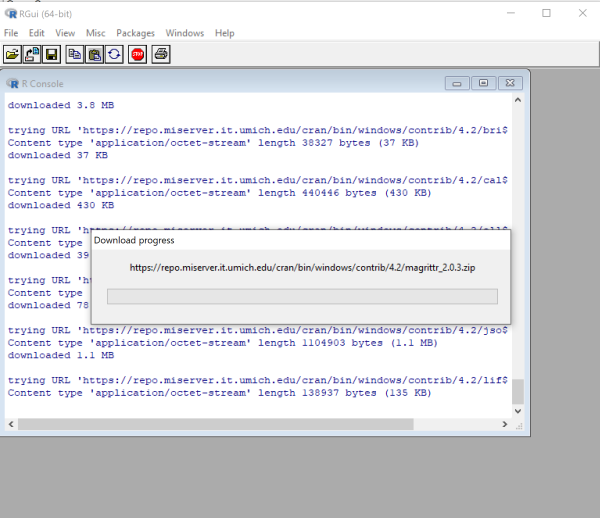Close the R Console child window
Image resolution: width=600 pixels, height=518 pixels.
click(510, 83)
